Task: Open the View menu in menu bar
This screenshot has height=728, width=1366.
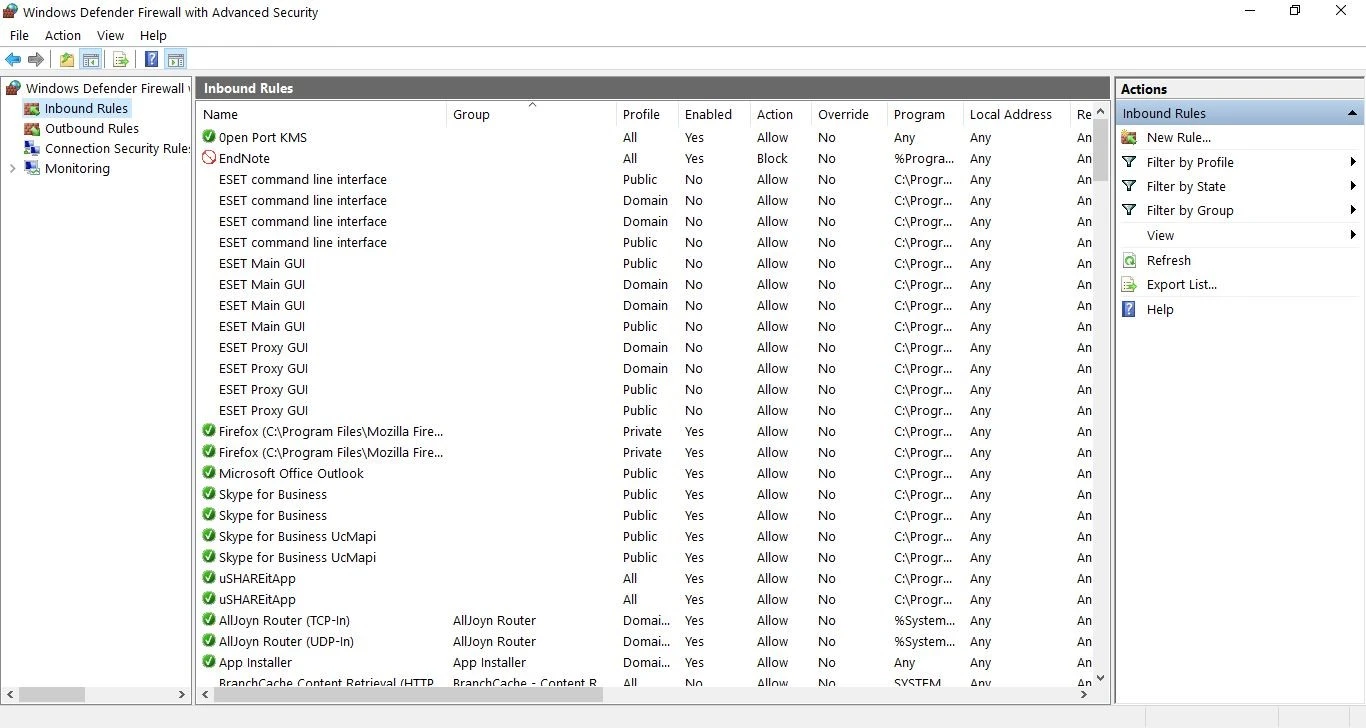Action: [111, 35]
